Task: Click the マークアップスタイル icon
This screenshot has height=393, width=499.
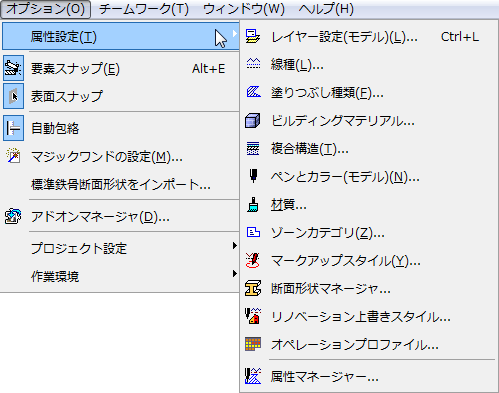Action: [253, 260]
